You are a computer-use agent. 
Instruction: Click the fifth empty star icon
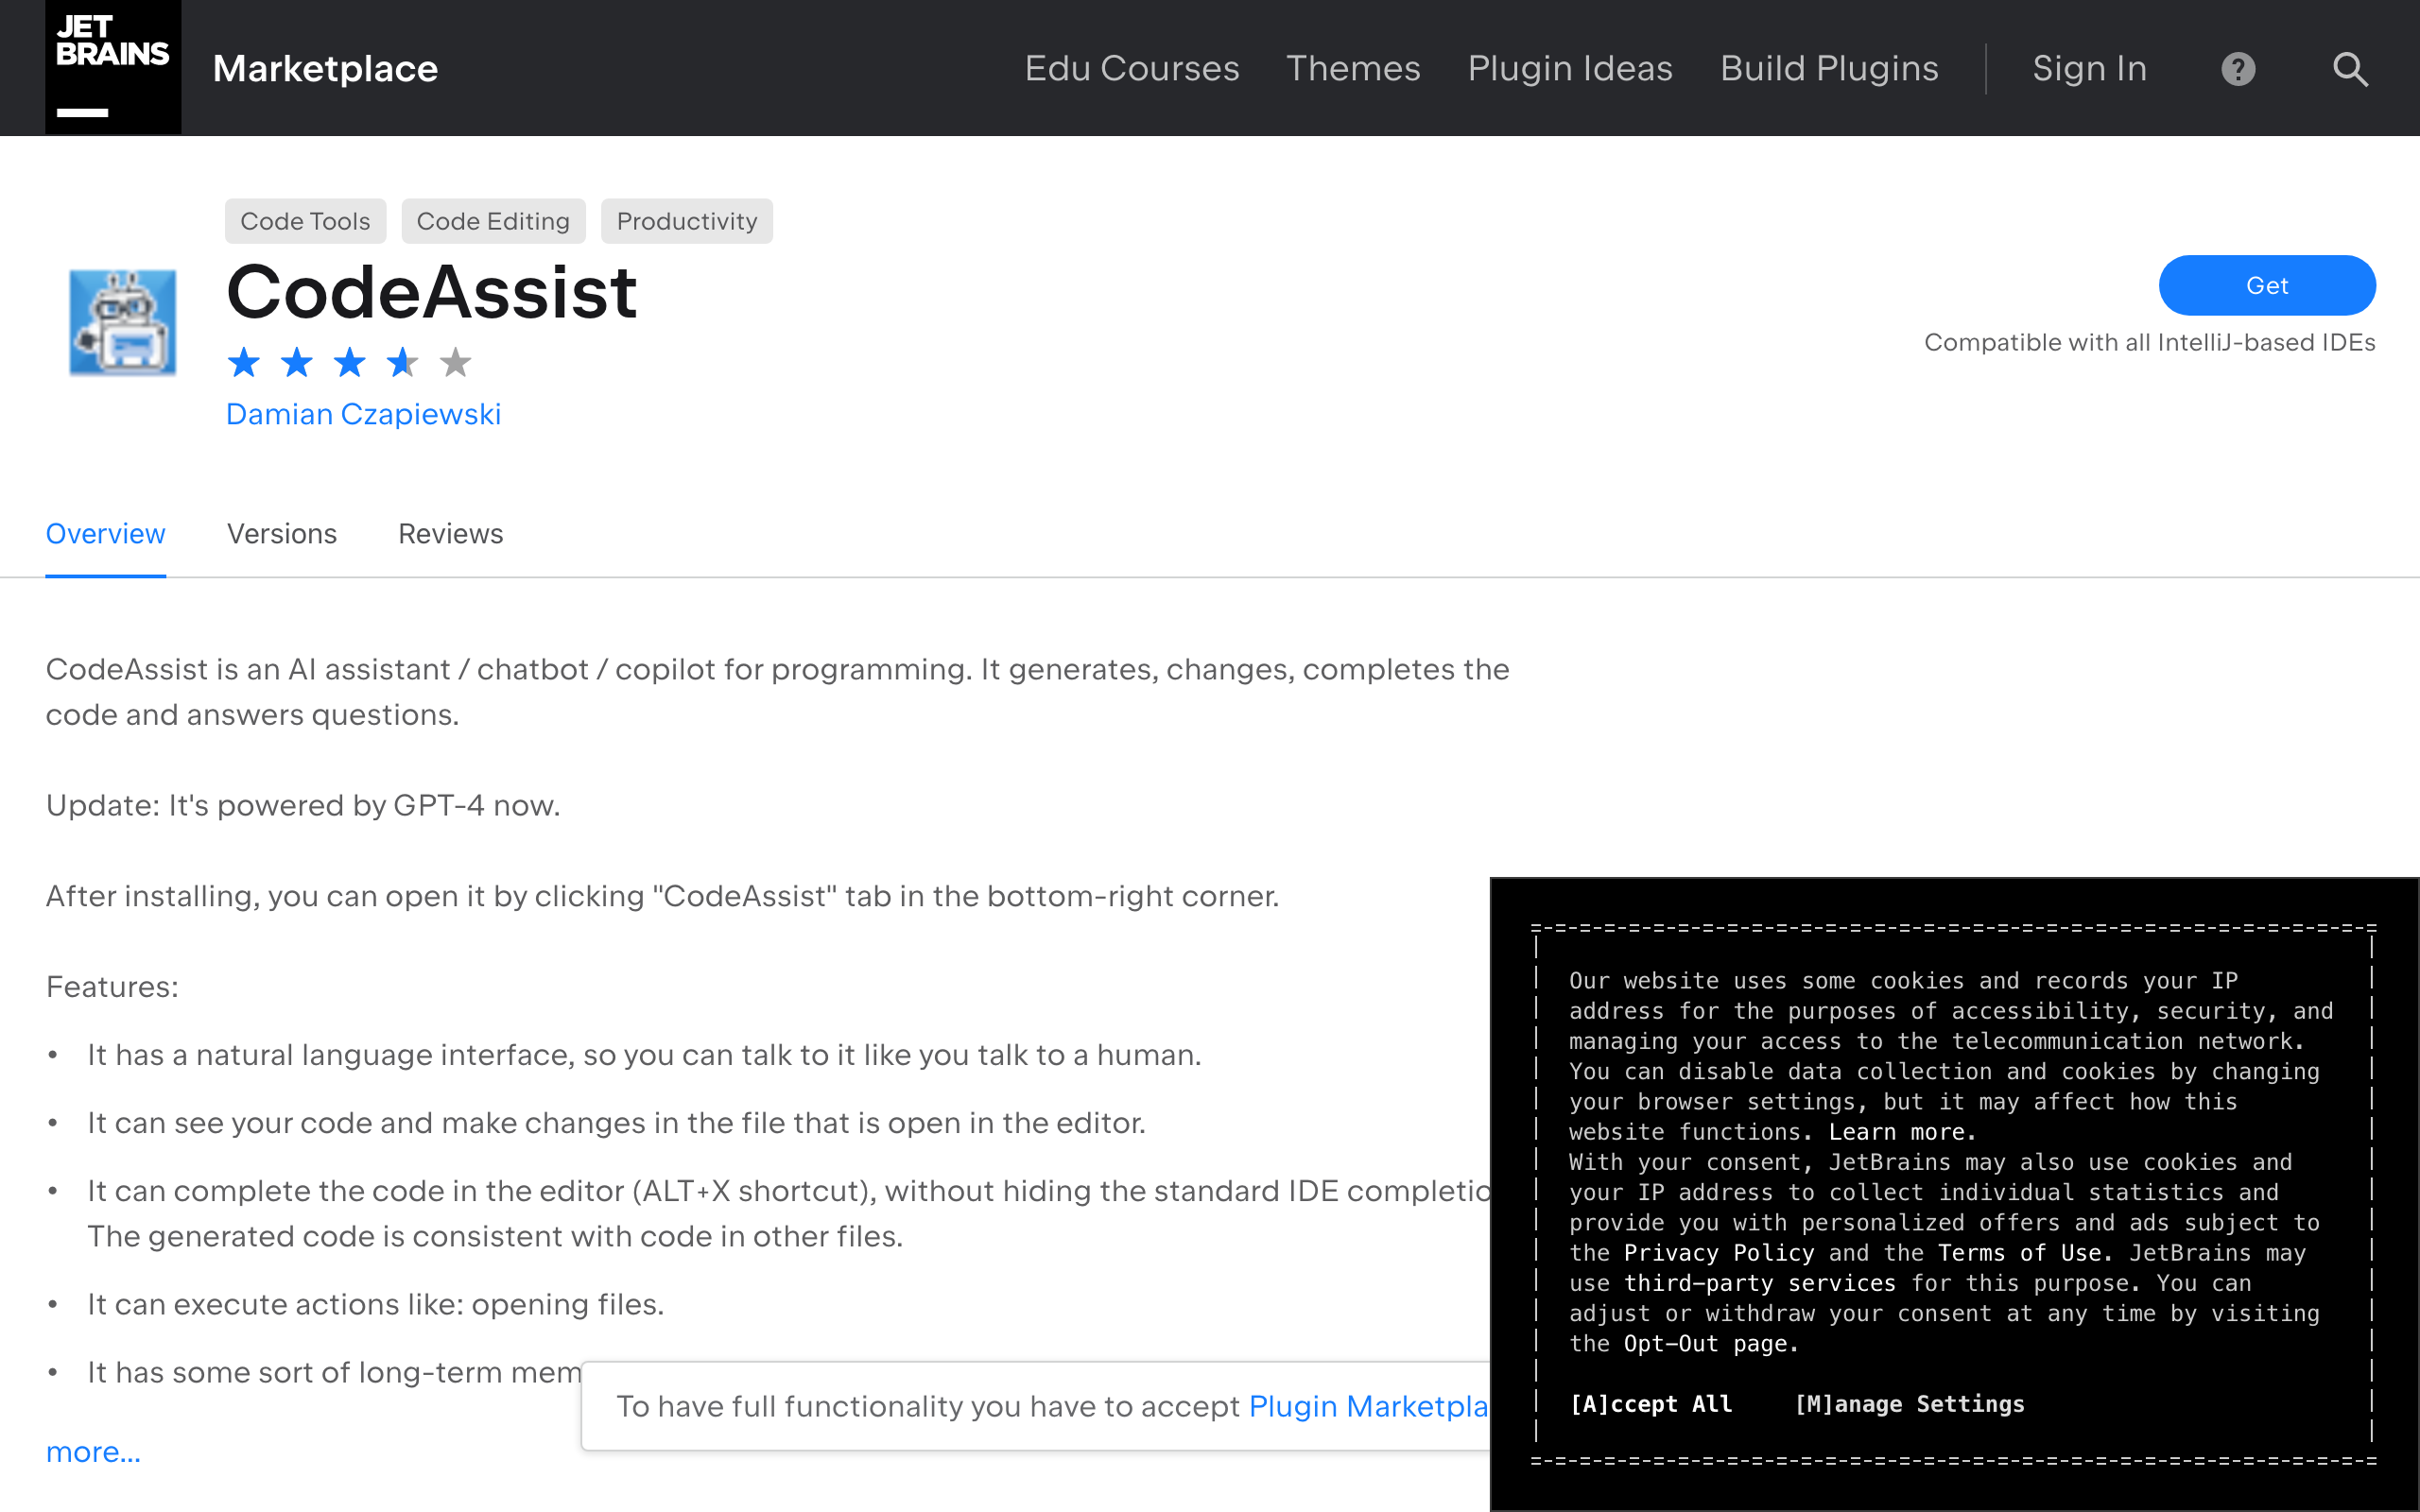453,361
